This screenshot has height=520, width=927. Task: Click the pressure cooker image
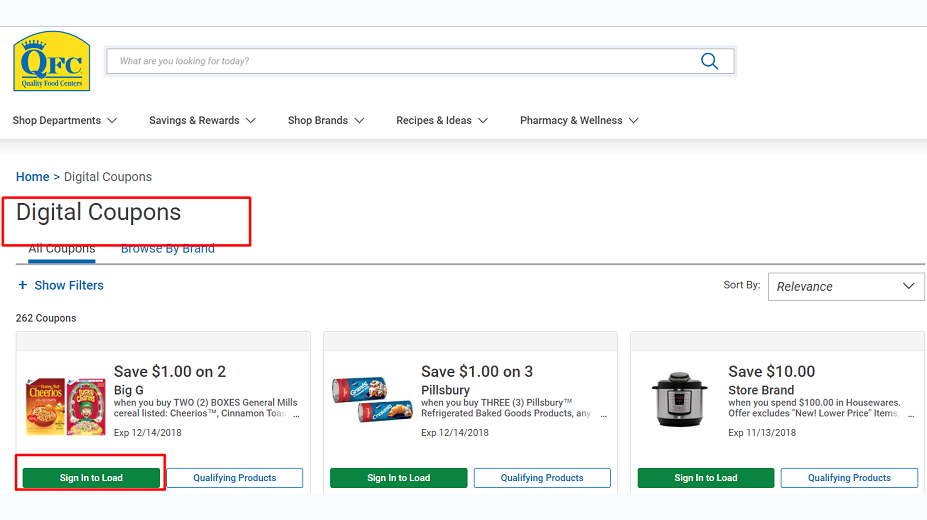pos(679,399)
